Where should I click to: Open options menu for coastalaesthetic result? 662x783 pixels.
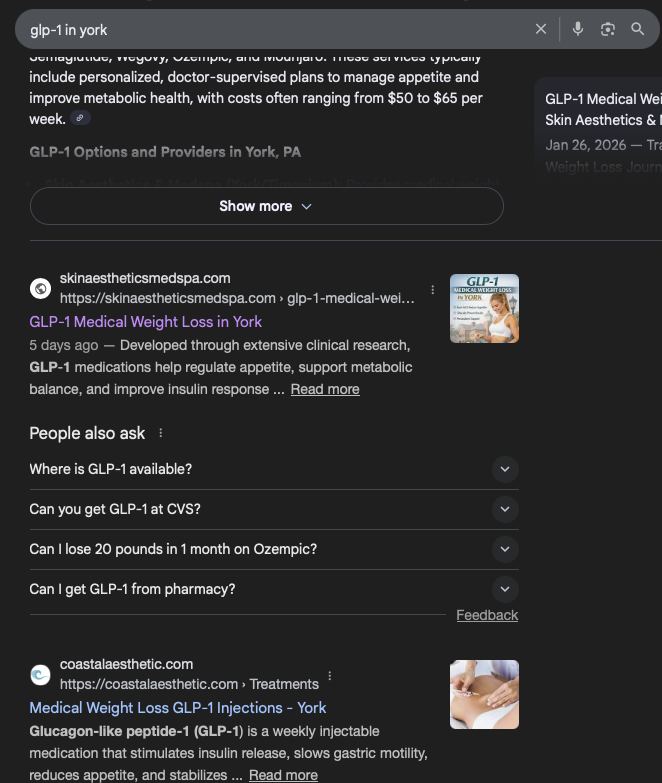[x=330, y=676]
